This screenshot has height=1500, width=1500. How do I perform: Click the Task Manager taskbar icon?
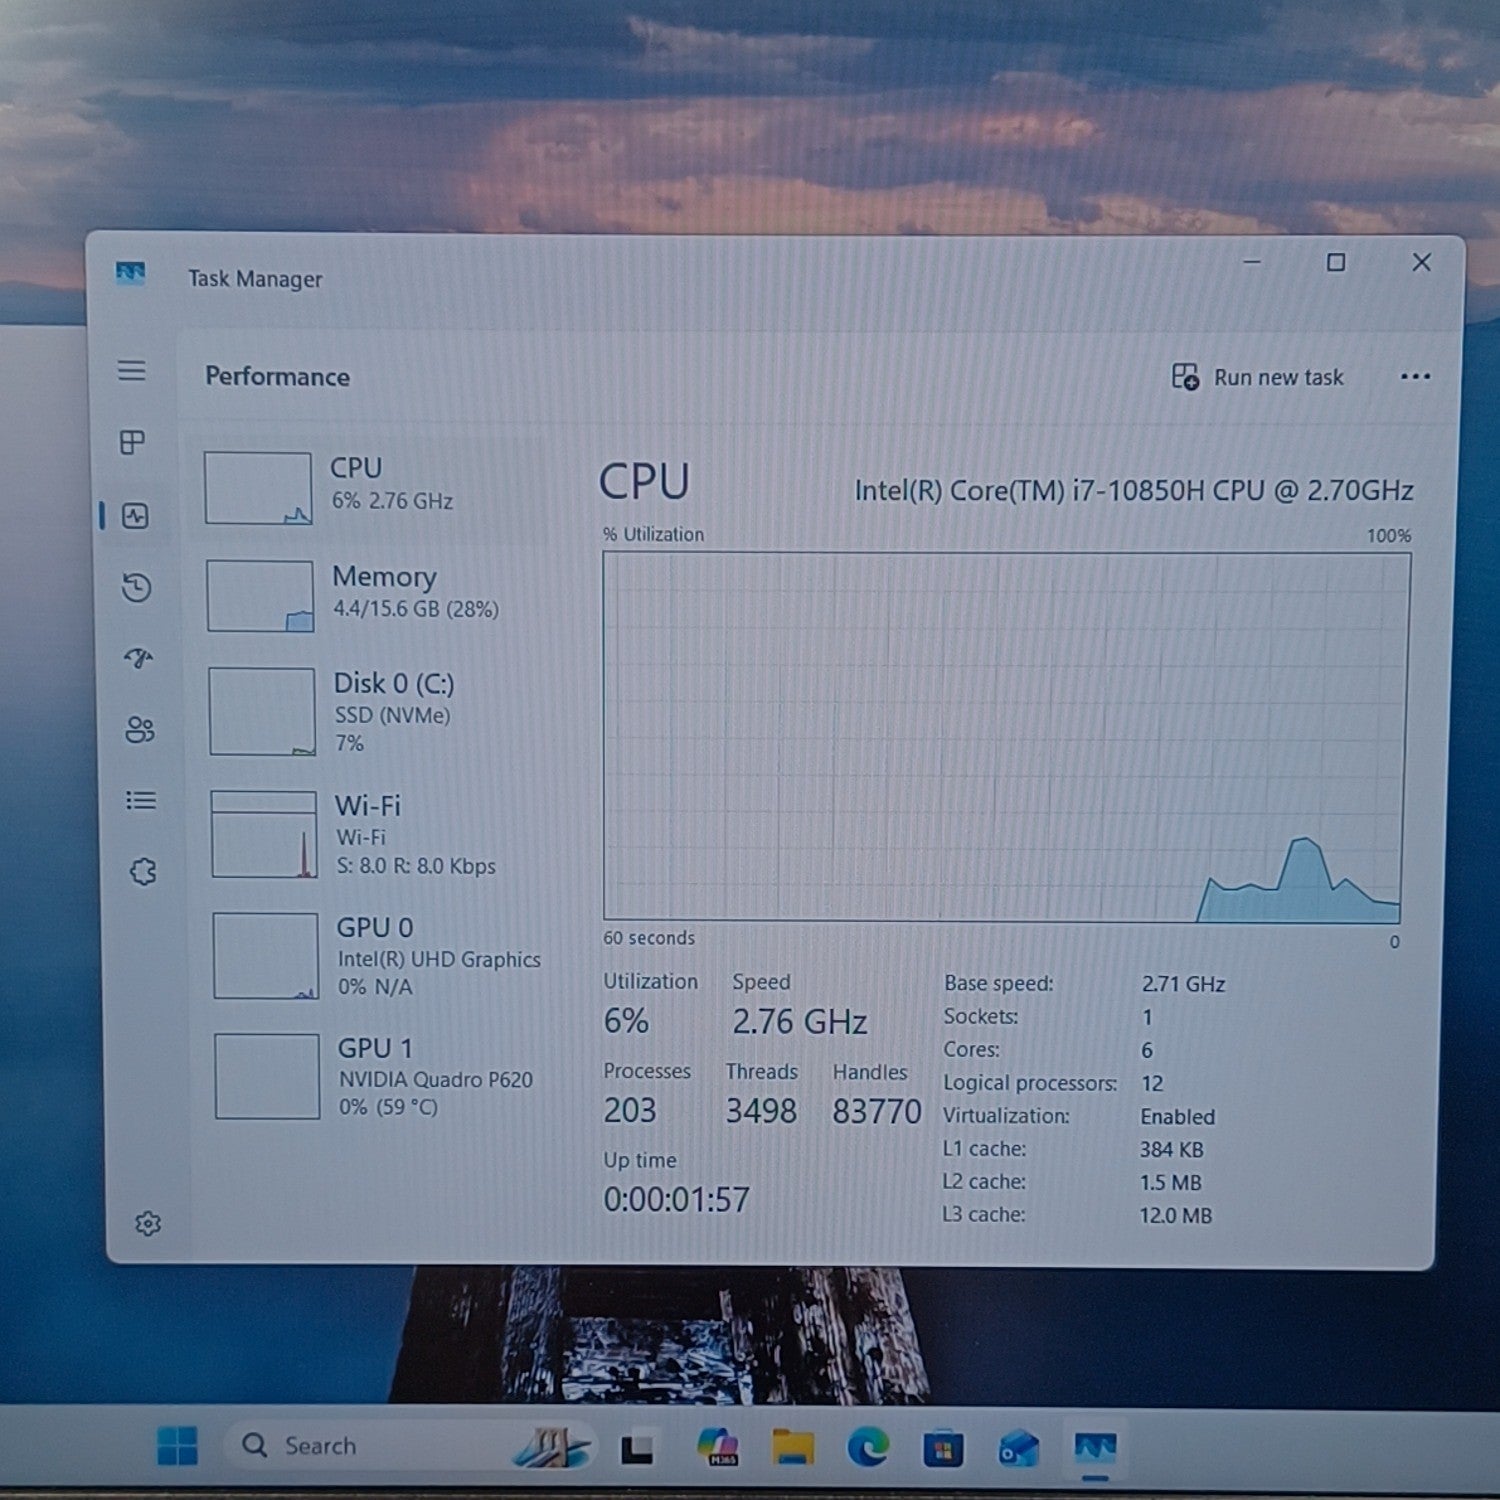pos(1095,1448)
